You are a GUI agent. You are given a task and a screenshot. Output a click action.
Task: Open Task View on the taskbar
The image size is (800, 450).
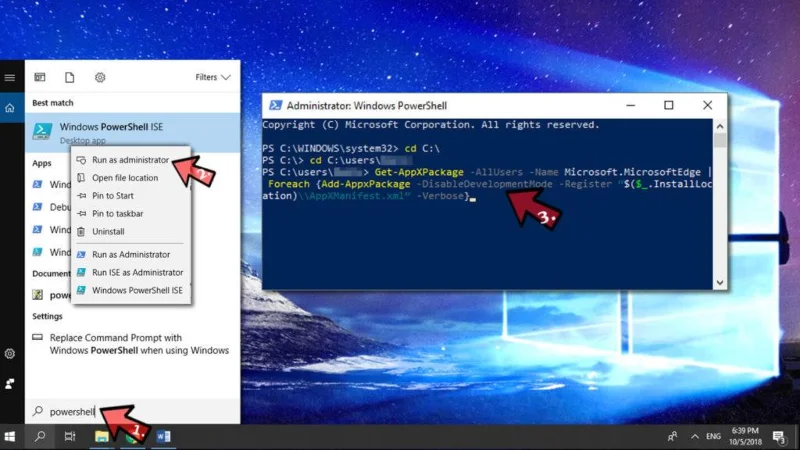tap(70, 437)
